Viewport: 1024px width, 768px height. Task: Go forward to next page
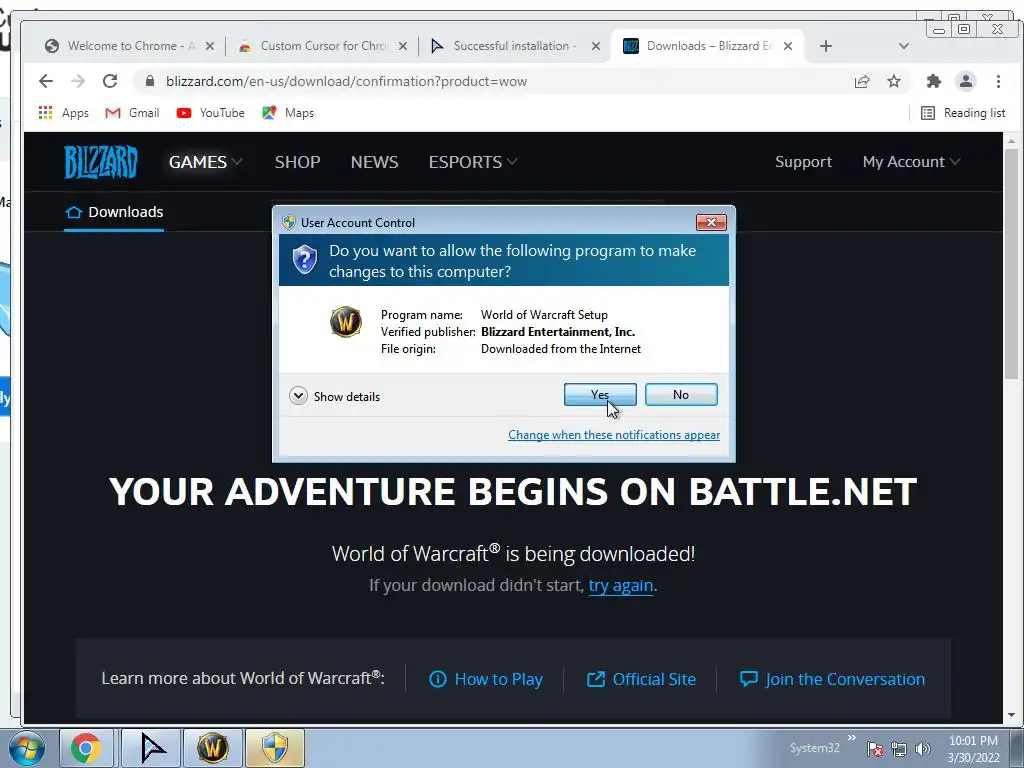coord(78,81)
